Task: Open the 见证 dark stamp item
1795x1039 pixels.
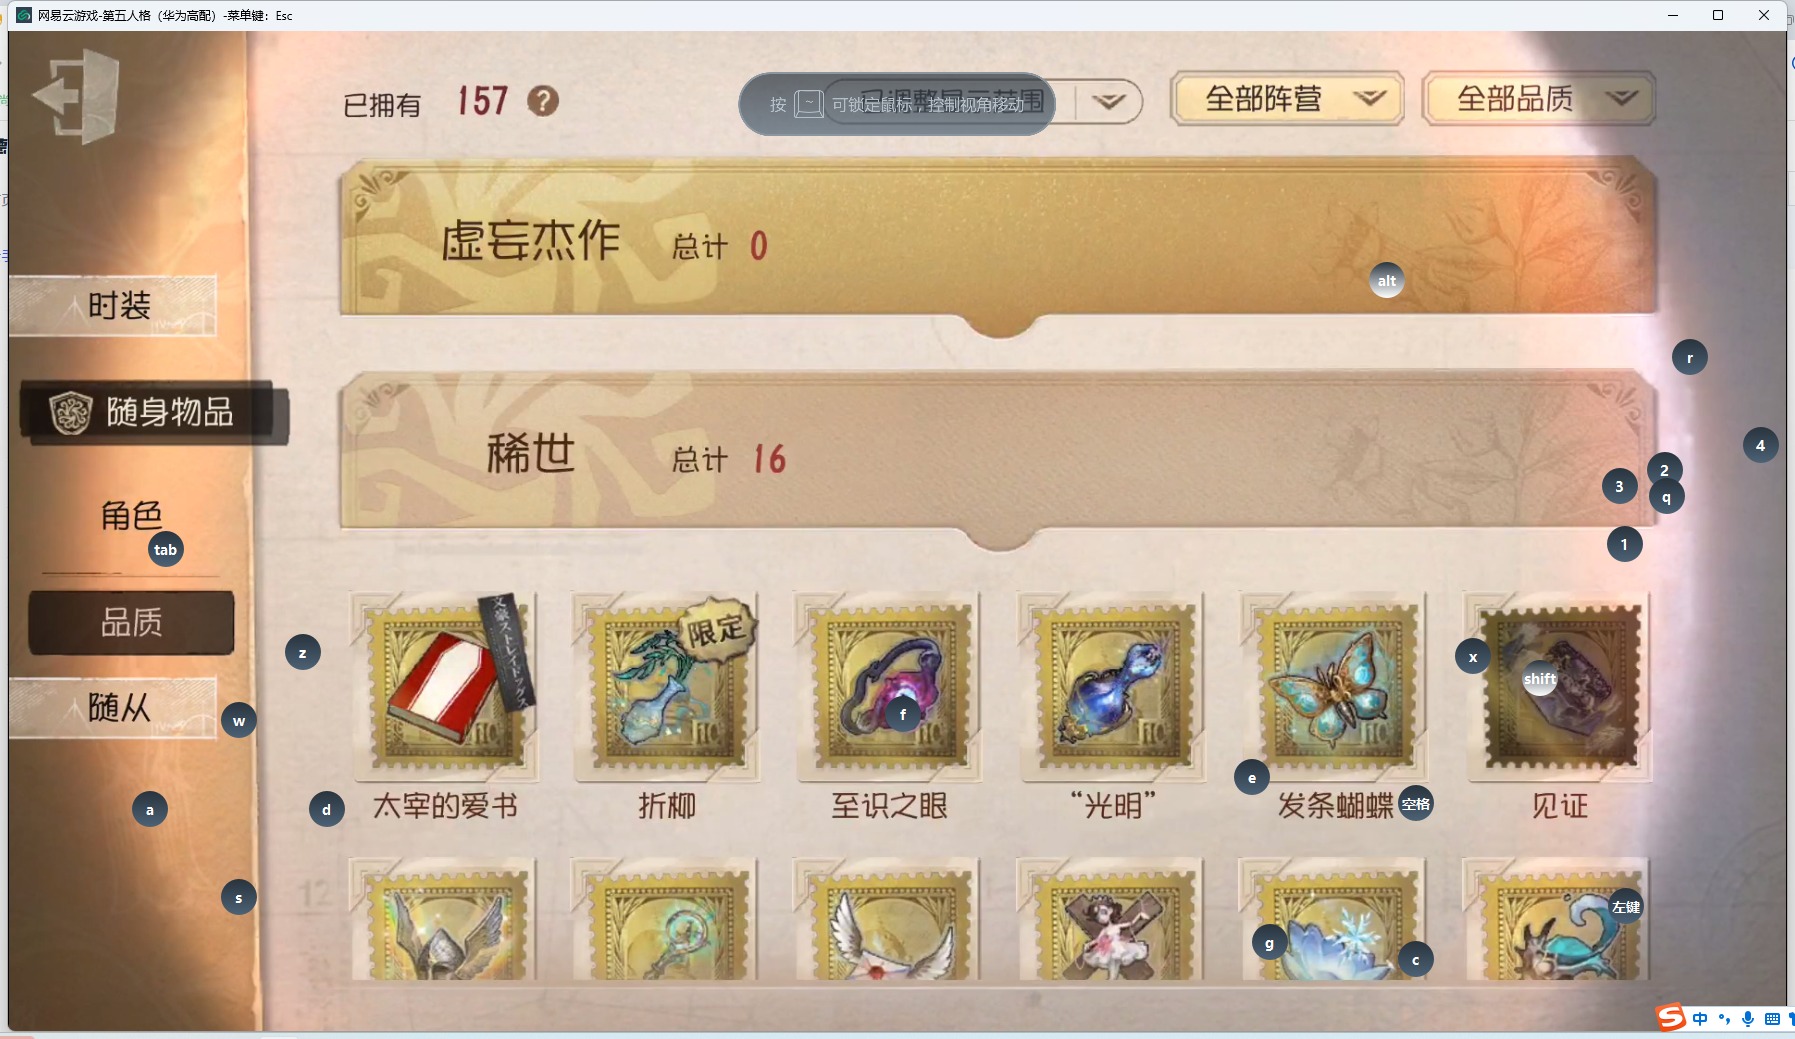Action: click(x=1558, y=686)
